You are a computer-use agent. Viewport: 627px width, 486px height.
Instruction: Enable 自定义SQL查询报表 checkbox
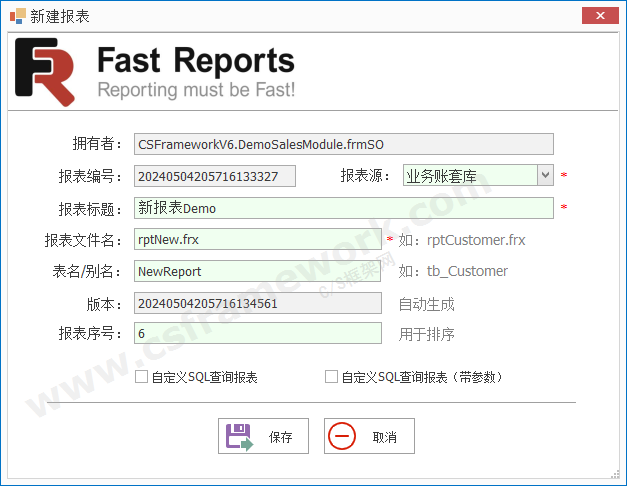click(x=141, y=376)
